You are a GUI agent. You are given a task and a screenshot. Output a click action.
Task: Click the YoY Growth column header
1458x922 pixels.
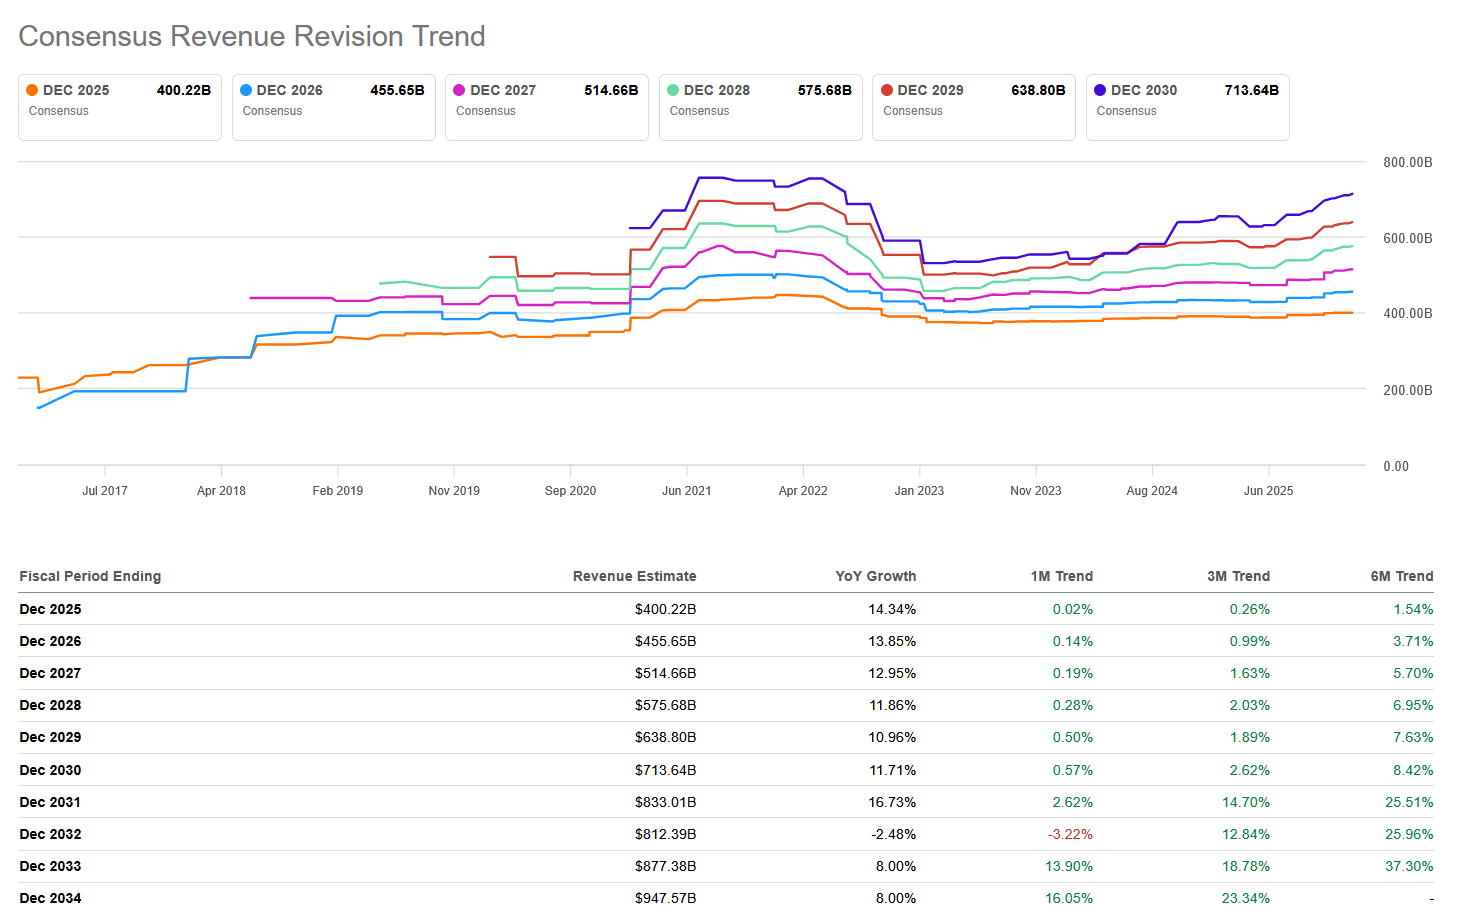[875, 576]
